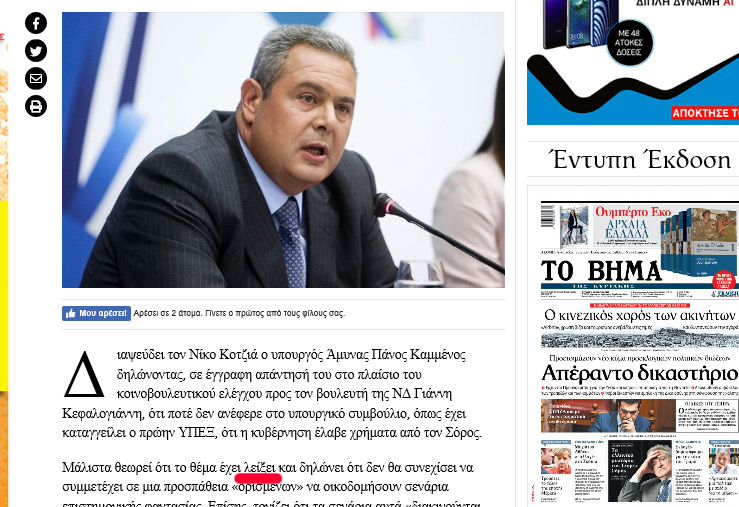Send article by email icon

pos(36,78)
